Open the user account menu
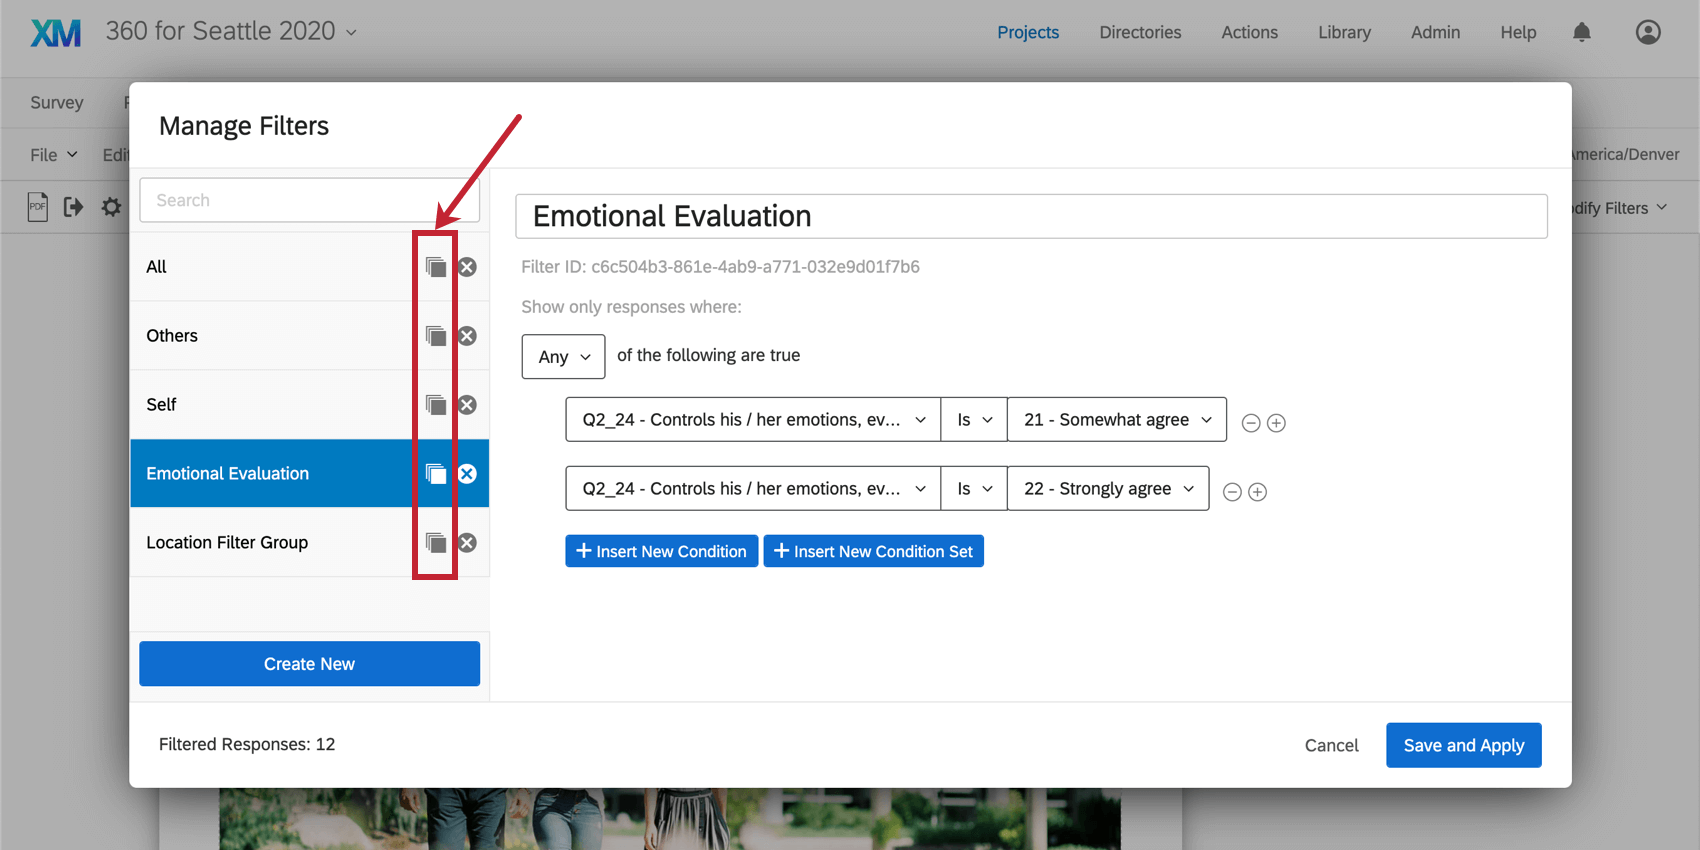1700x850 pixels. click(1648, 32)
